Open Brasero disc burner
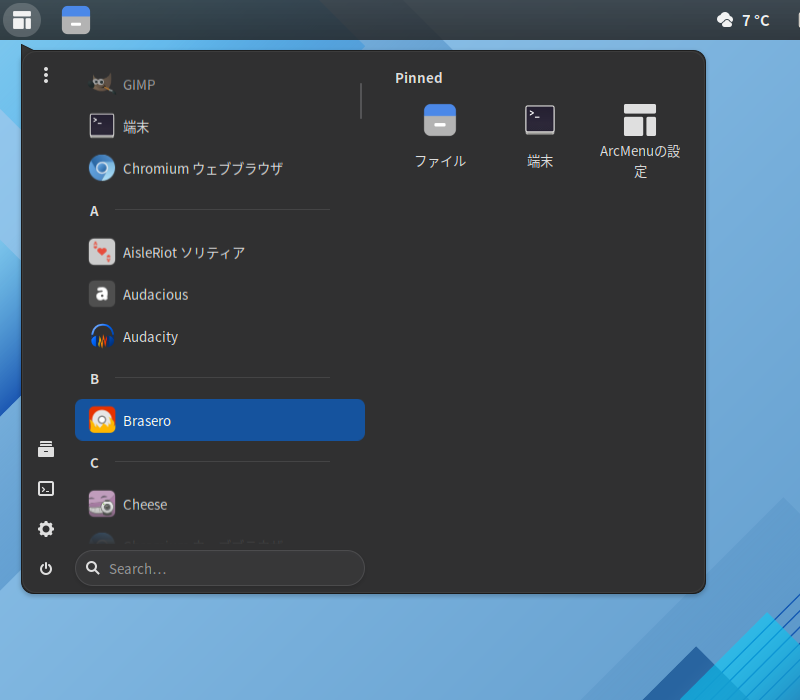The image size is (800, 700). (x=219, y=420)
